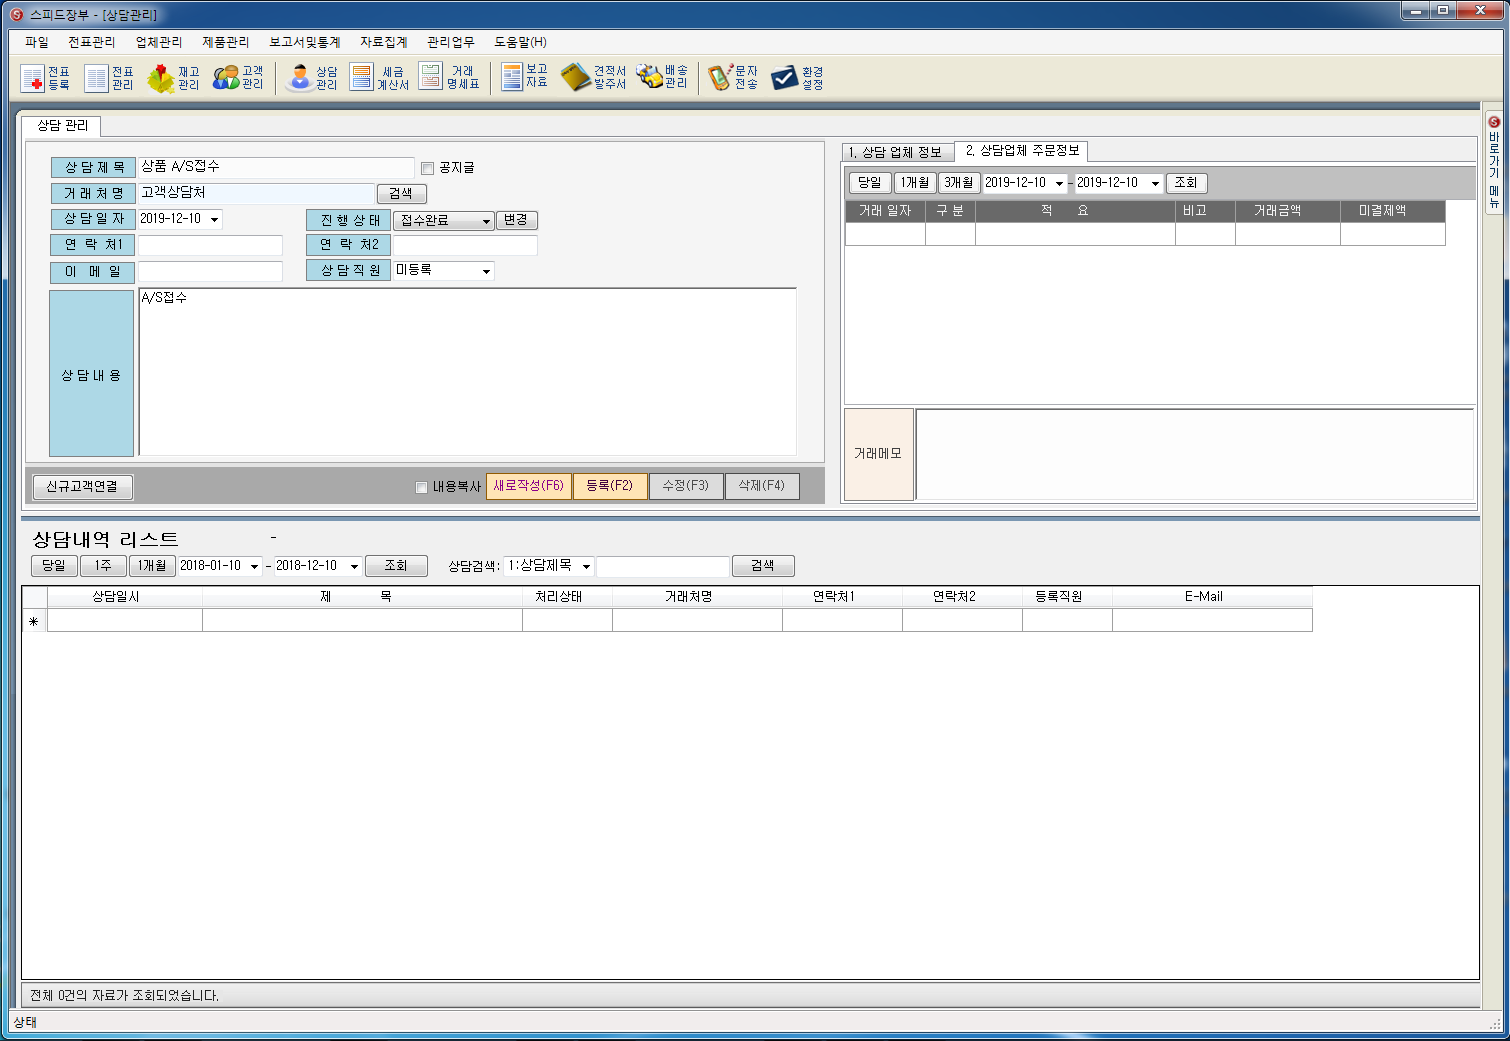
Task: Open order info end date dropdown
Action: pos(1155,183)
